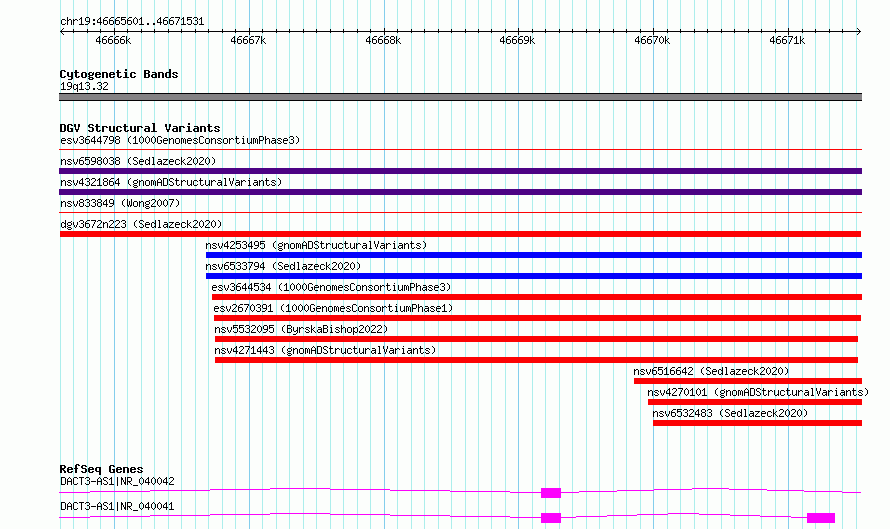Click the thin esv3644798 red line
Screen dimensions: 890x529
click(460, 150)
